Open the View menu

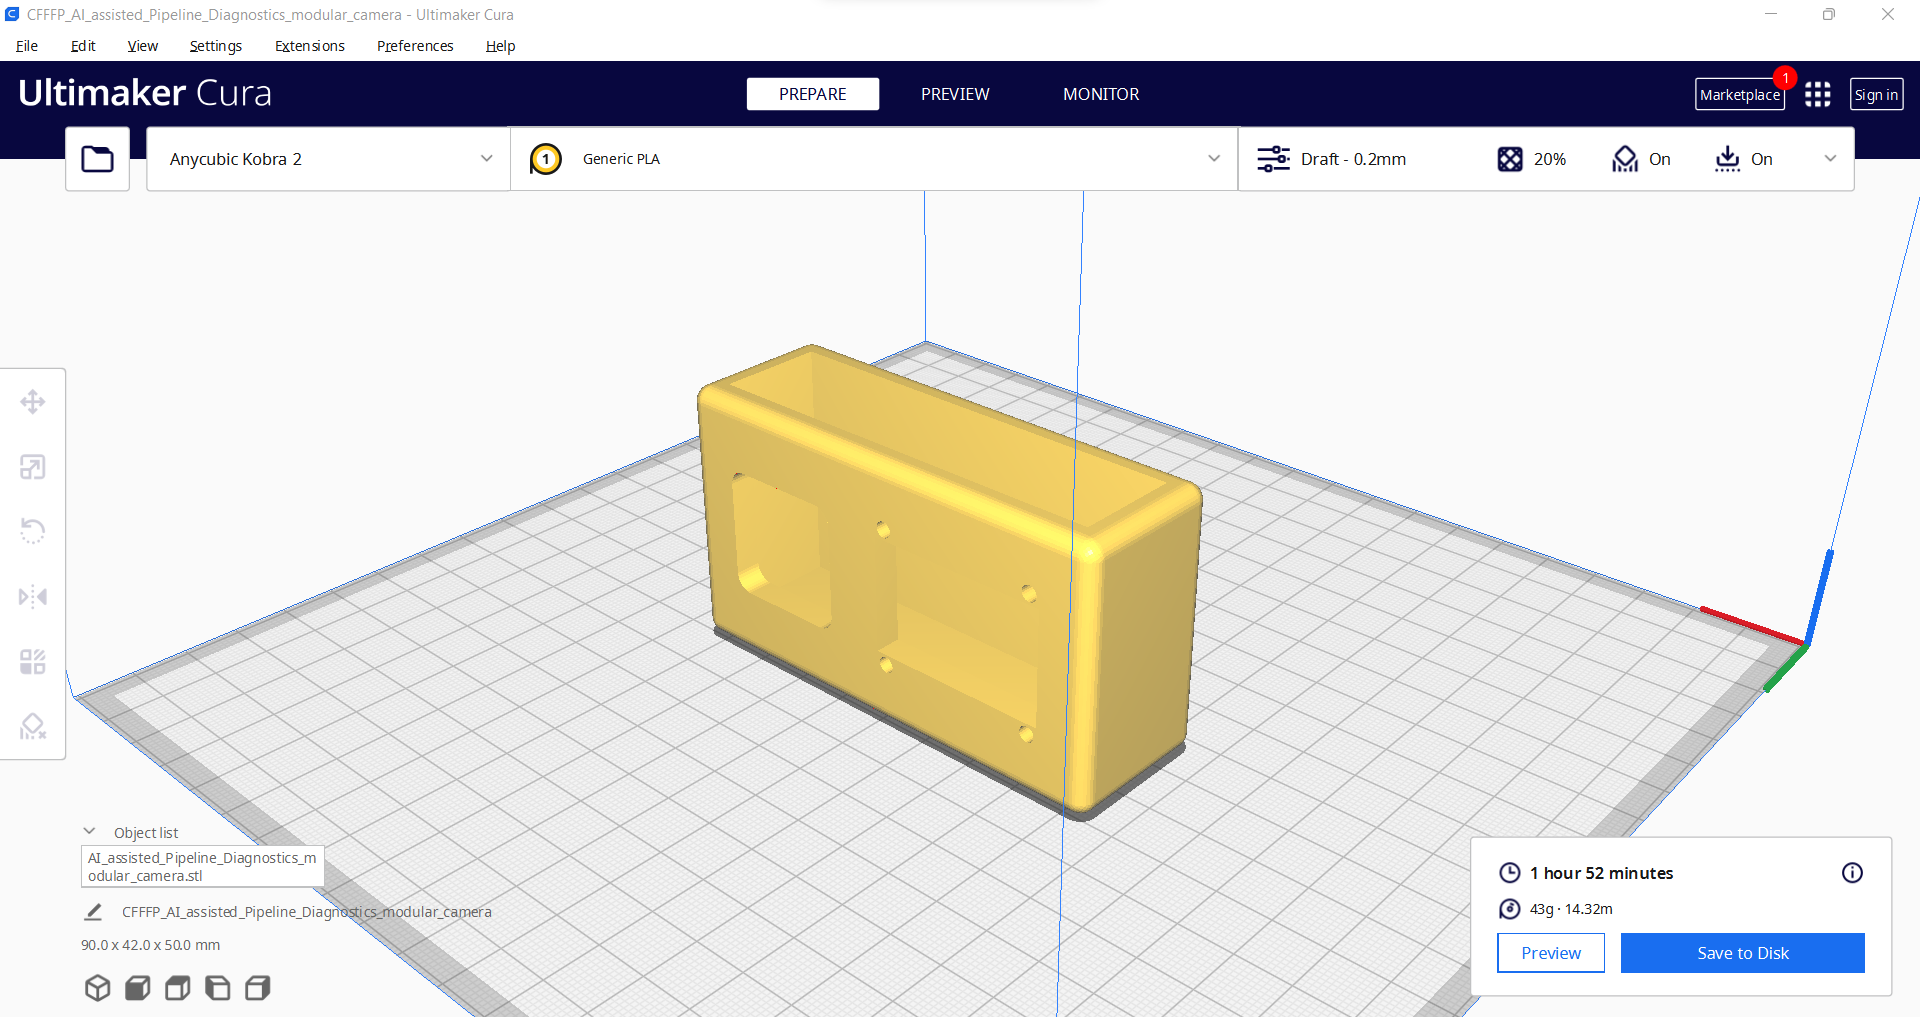143,46
